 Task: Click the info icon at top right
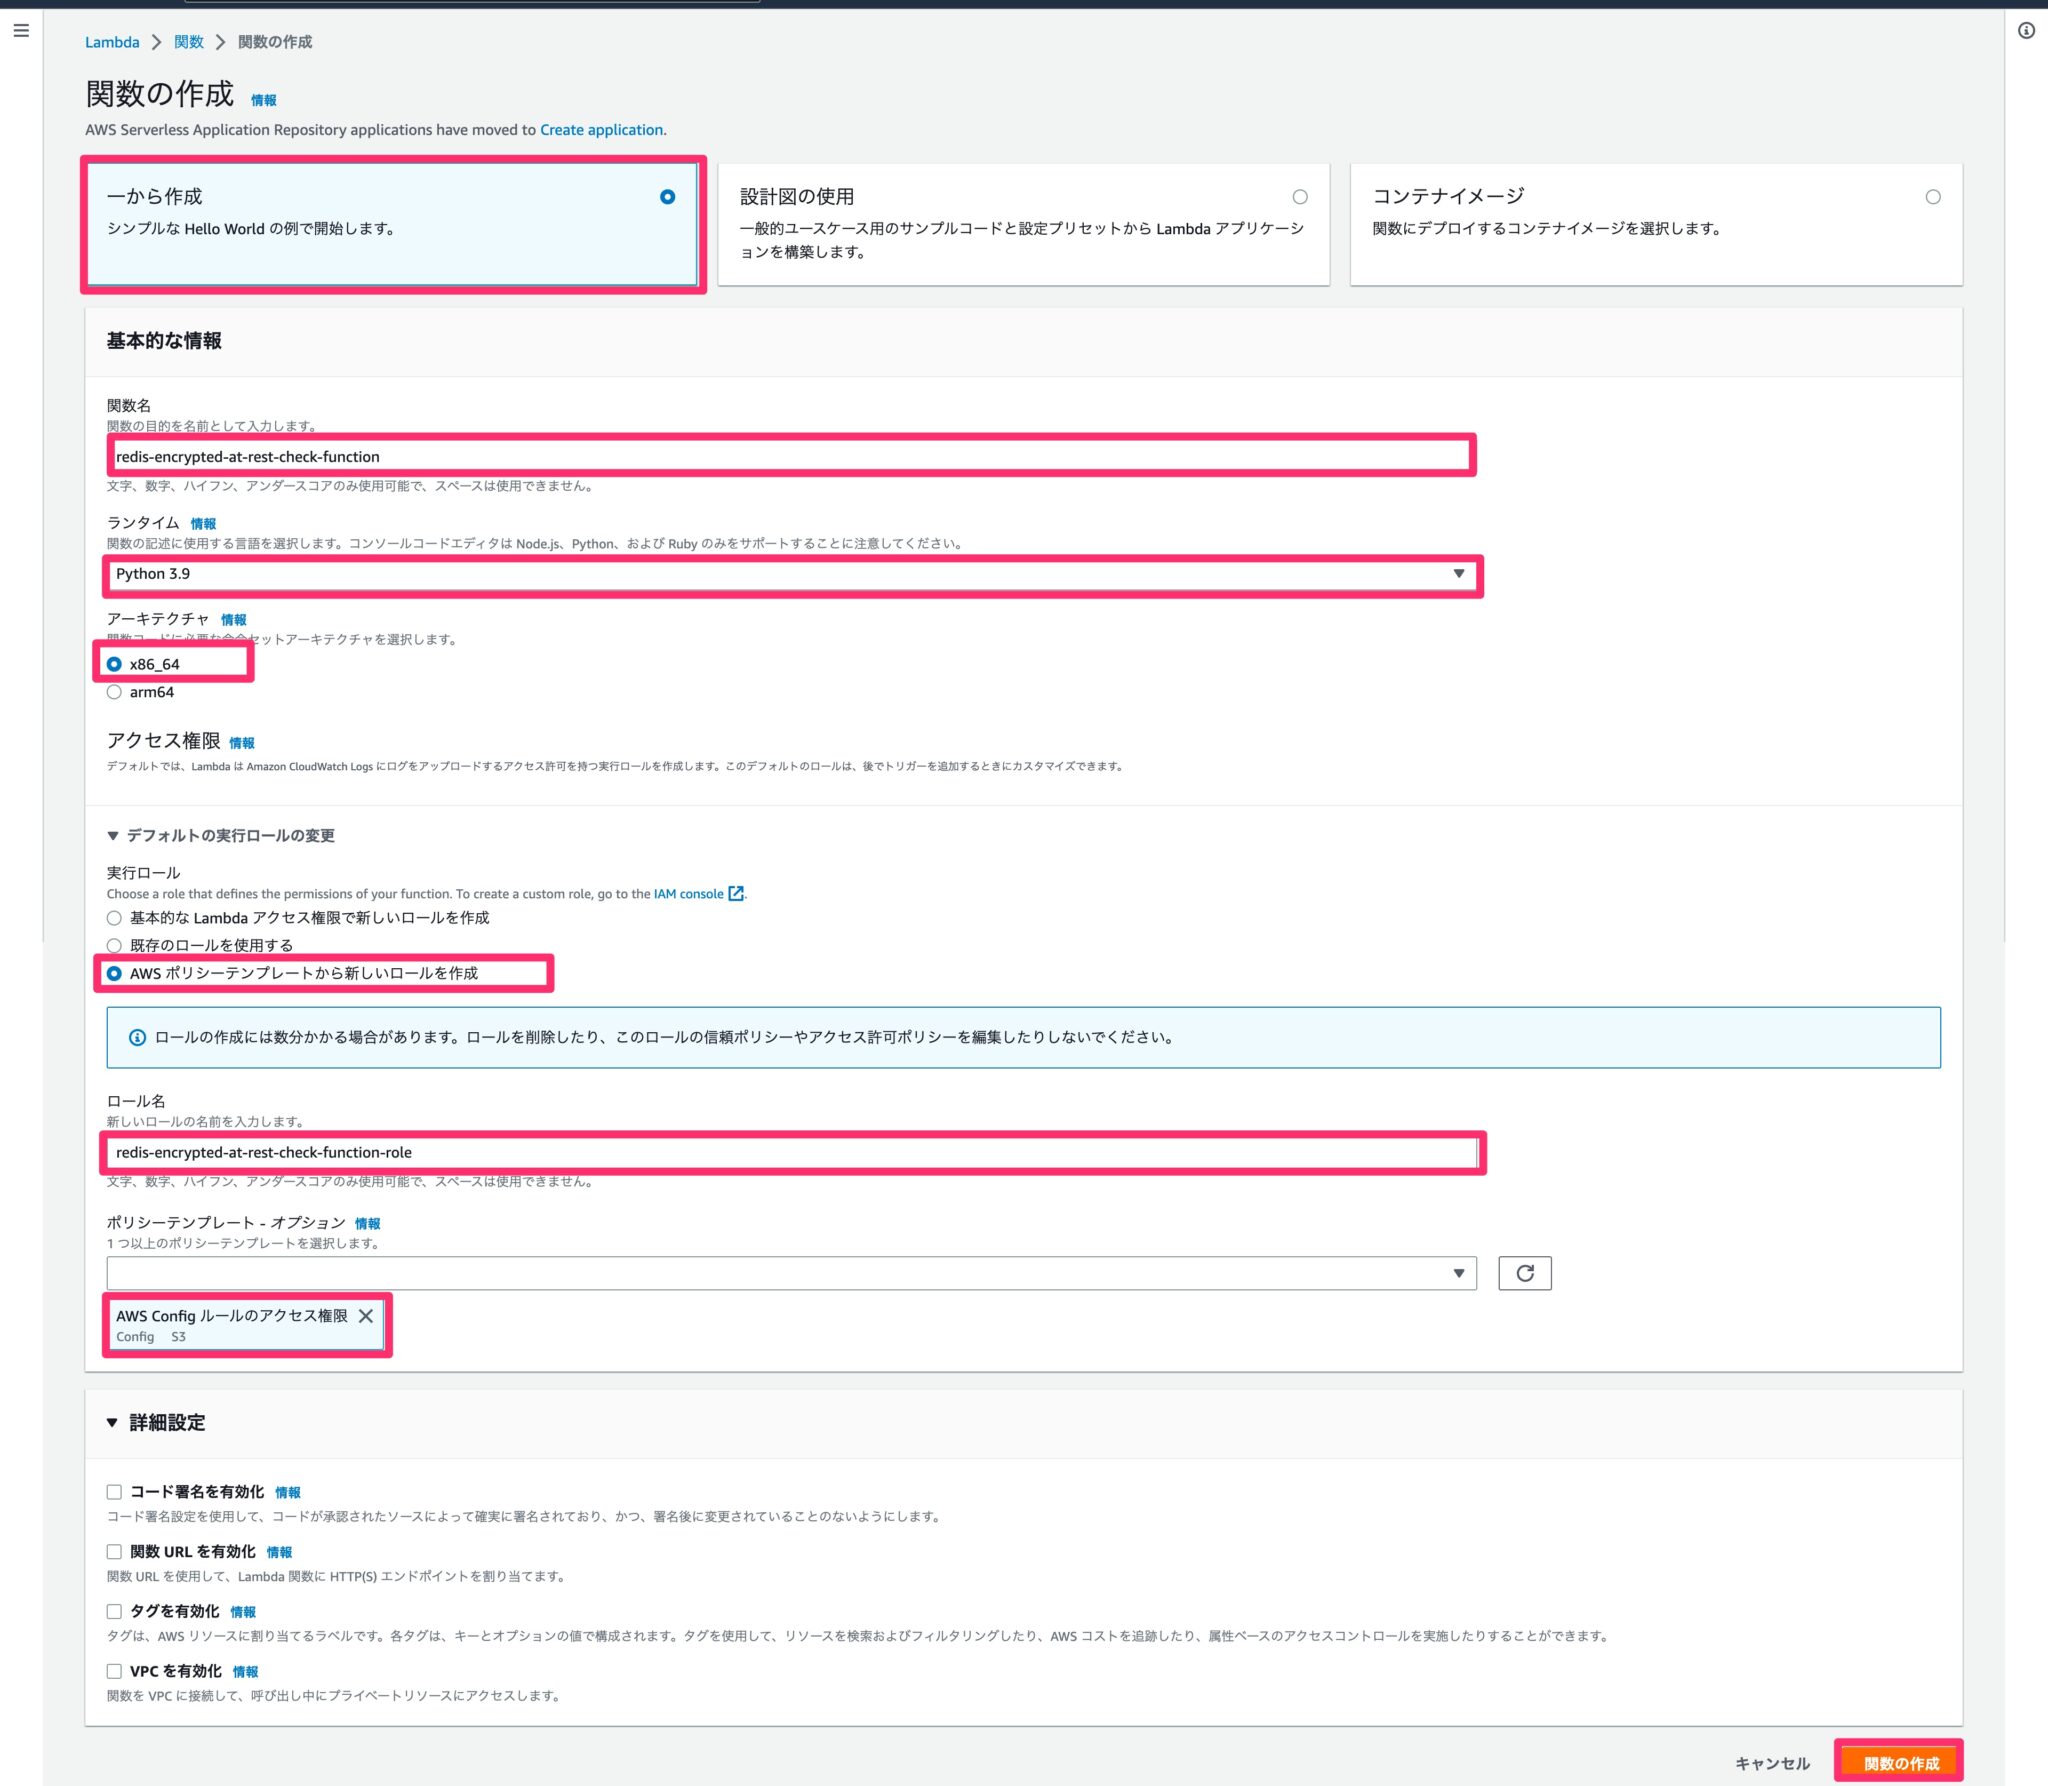coord(2026,31)
